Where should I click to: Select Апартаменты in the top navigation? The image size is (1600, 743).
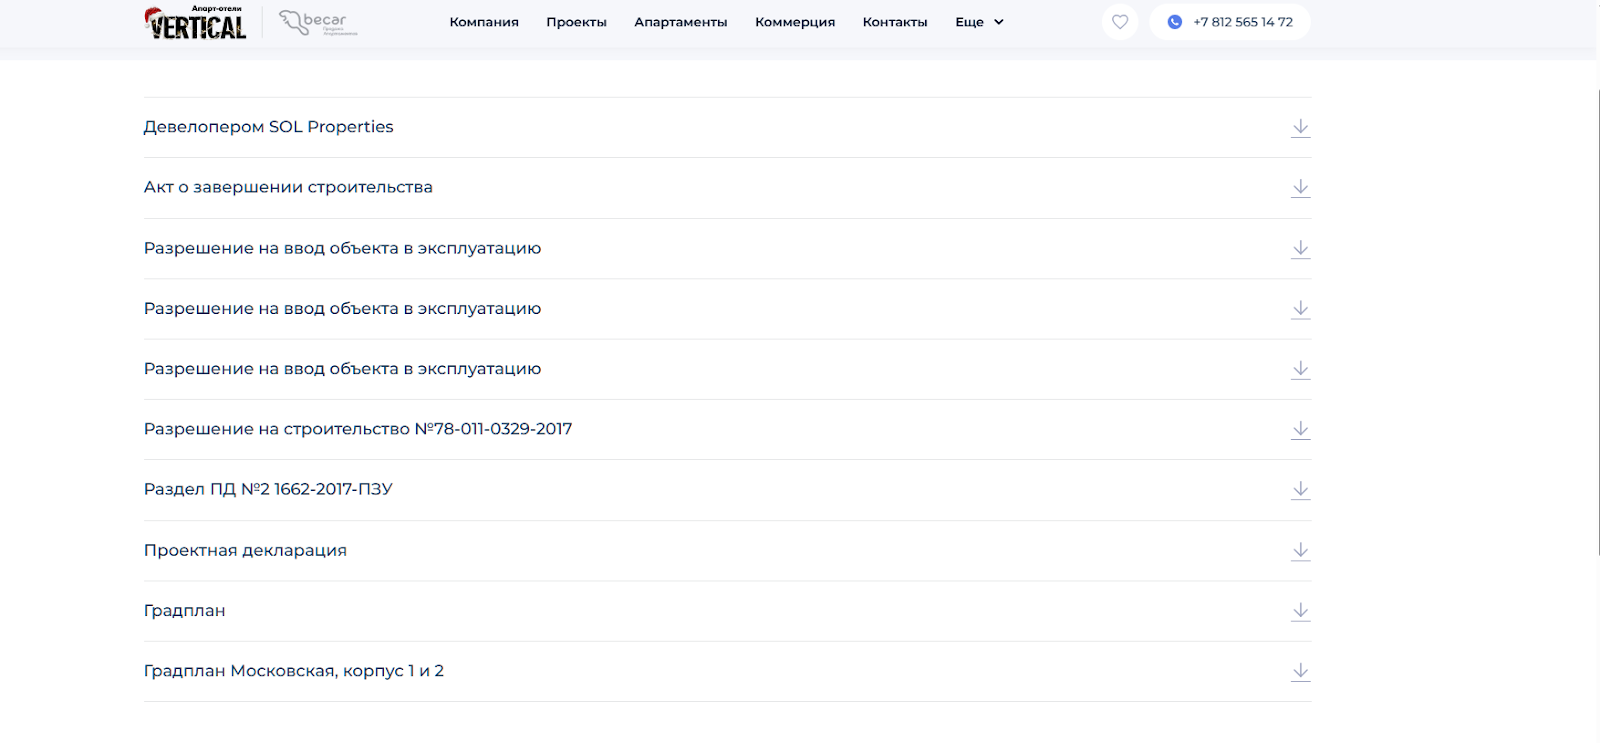tap(680, 22)
